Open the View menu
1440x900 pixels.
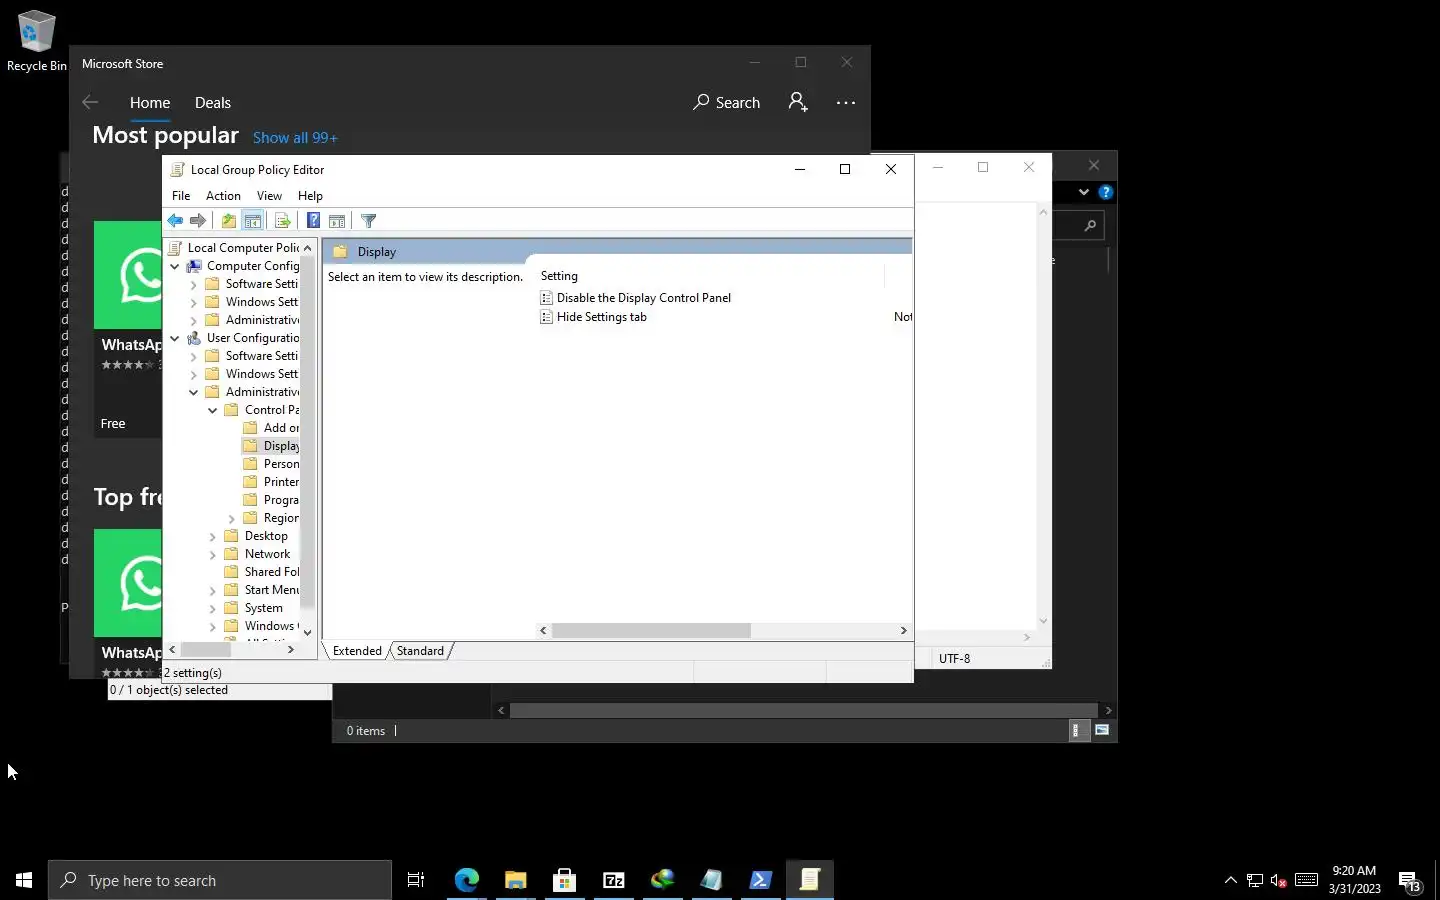pos(269,196)
